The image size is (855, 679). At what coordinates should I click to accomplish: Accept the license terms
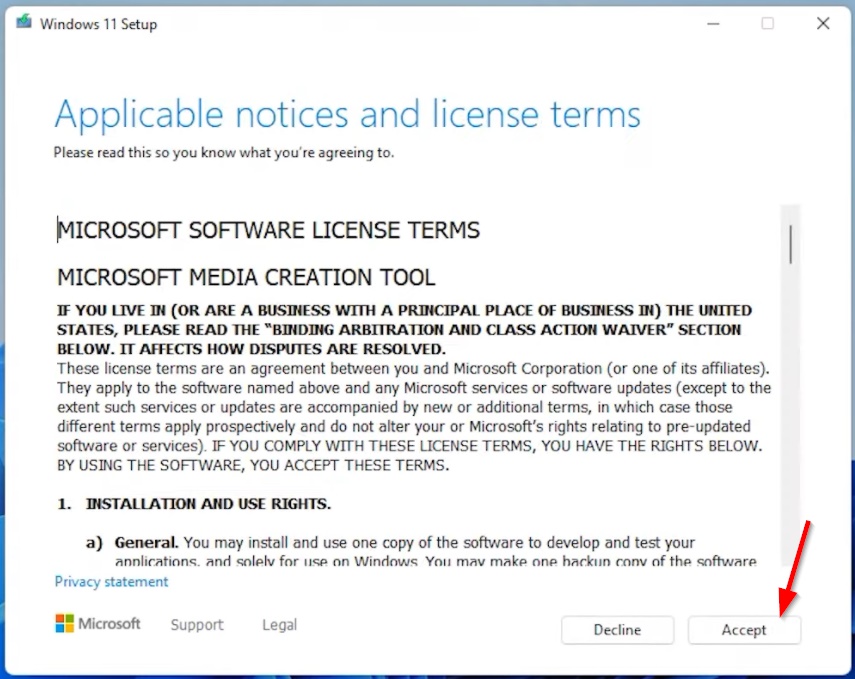(x=744, y=630)
